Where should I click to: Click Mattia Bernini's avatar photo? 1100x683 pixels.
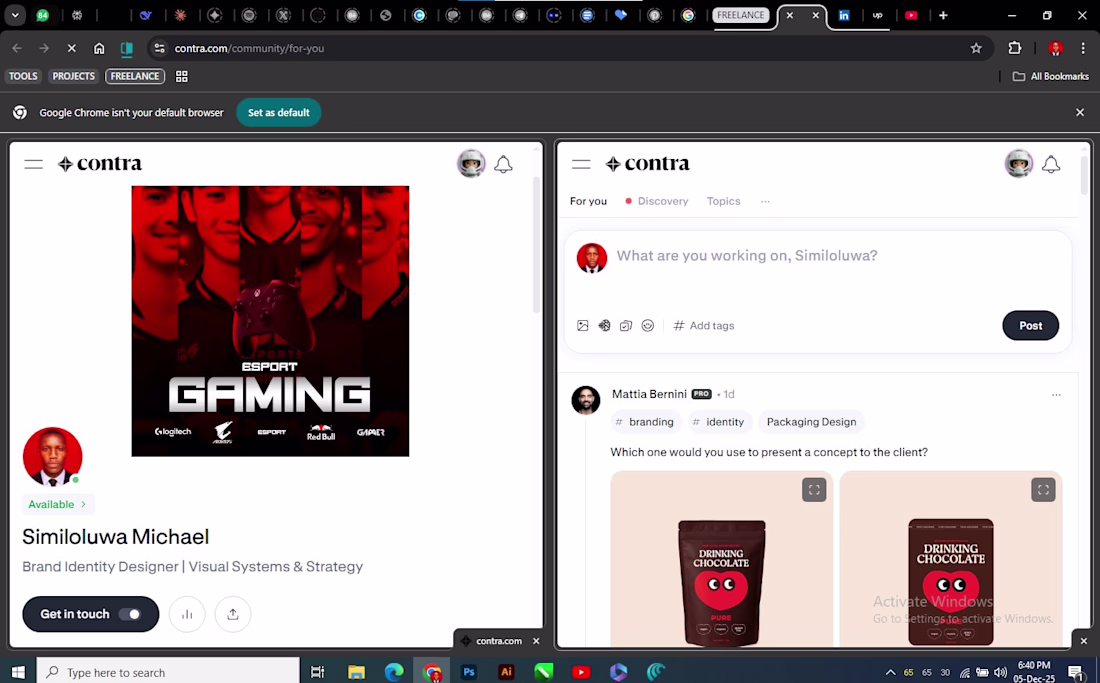coord(586,400)
